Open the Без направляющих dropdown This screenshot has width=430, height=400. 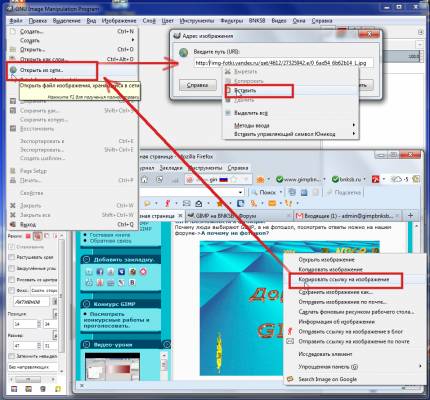point(33,367)
